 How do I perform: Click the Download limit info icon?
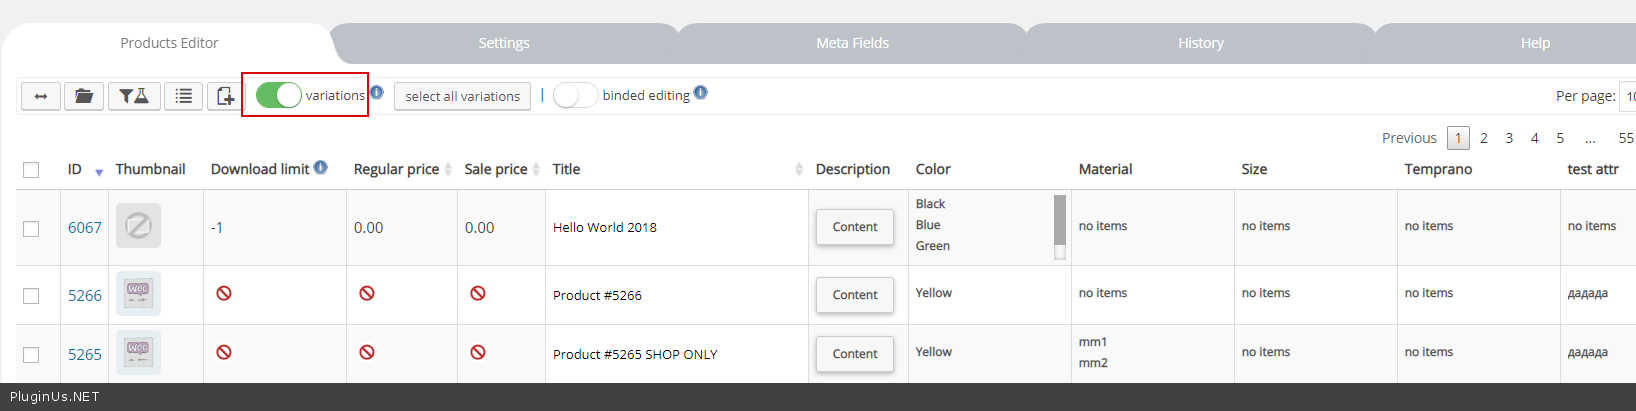[321, 167]
